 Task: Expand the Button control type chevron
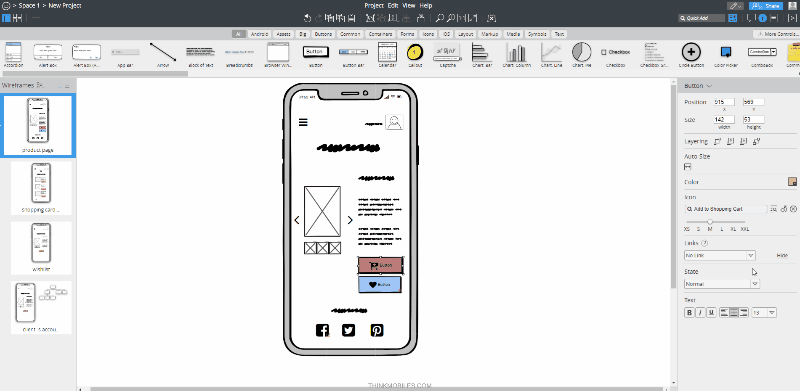[710, 86]
